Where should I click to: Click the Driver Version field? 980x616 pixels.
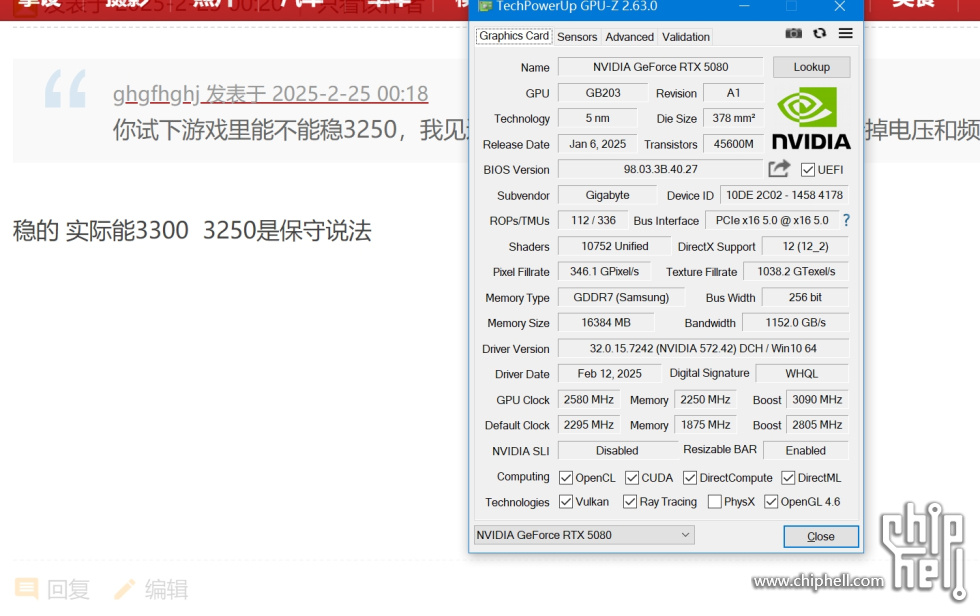pyautogui.click(x=703, y=349)
